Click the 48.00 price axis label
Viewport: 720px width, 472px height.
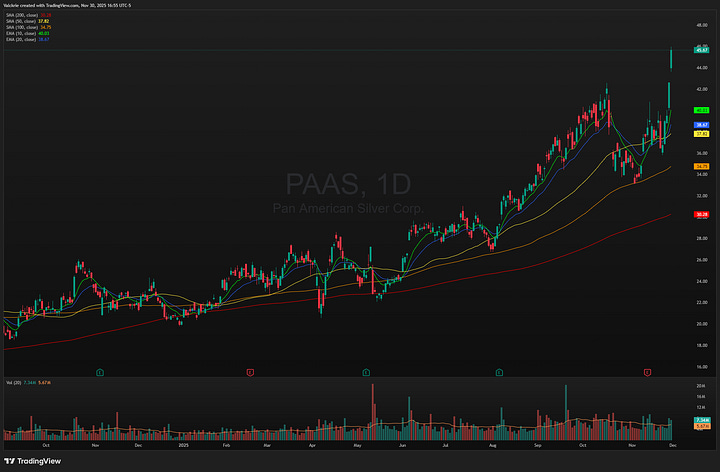click(x=702, y=25)
